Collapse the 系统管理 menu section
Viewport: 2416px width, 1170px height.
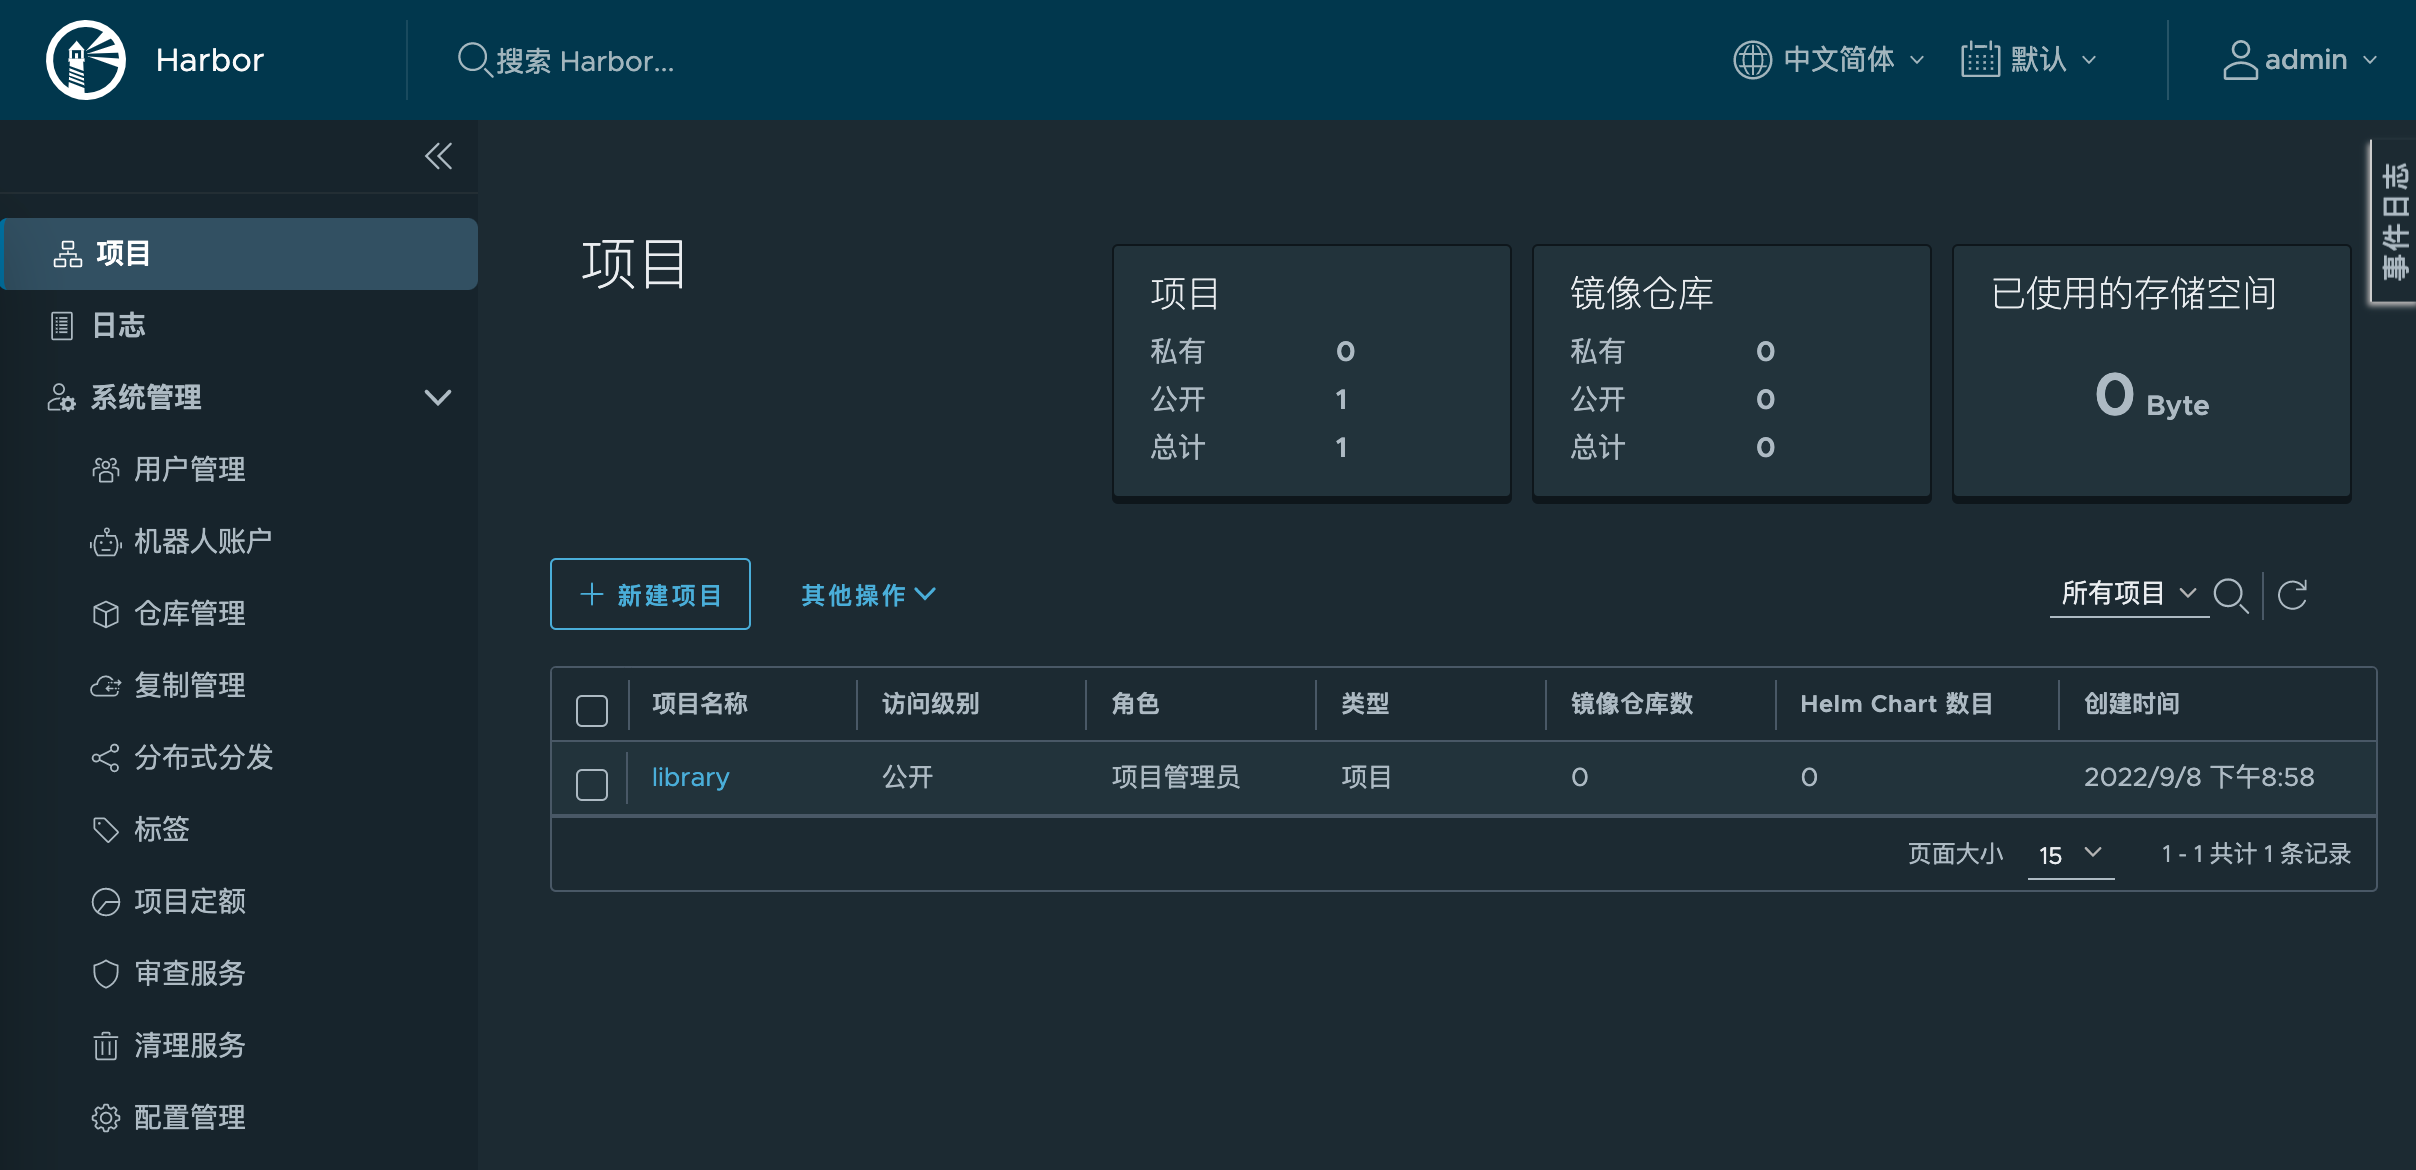[437, 398]
